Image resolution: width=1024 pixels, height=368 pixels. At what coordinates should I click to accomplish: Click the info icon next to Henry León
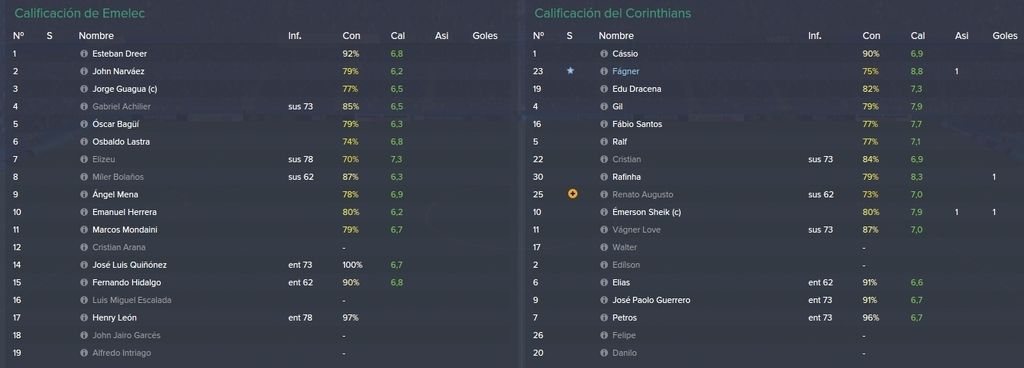(x=84, y=318)
